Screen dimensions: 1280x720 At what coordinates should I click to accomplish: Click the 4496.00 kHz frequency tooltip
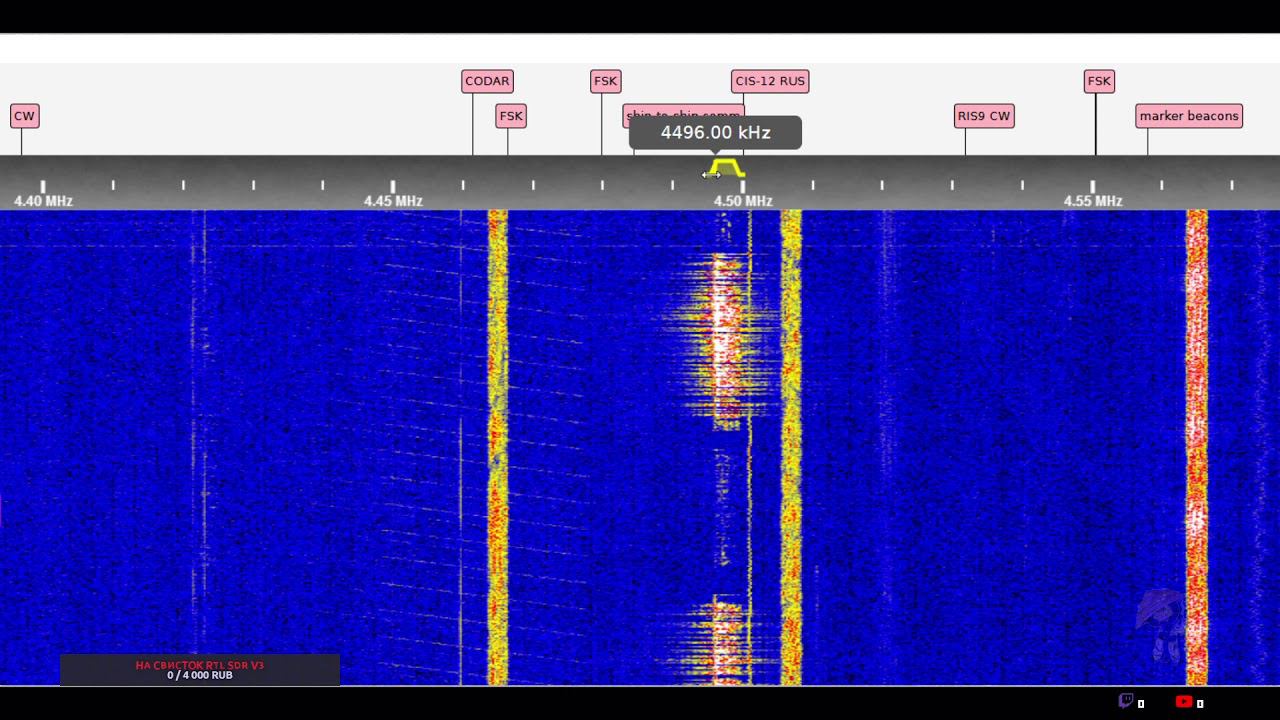[x=715, y=133]
